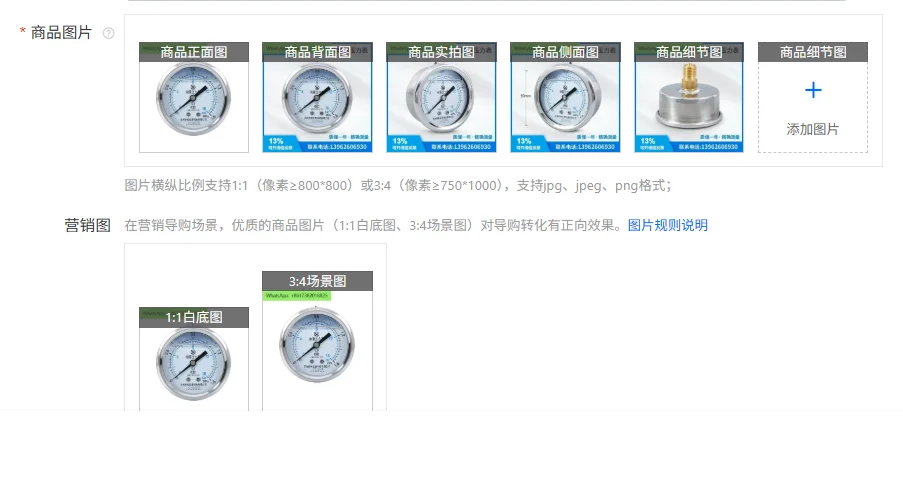The image size is (903, 481).
Task: Click the 商品正面图 header label
Action: click(194, 52)
